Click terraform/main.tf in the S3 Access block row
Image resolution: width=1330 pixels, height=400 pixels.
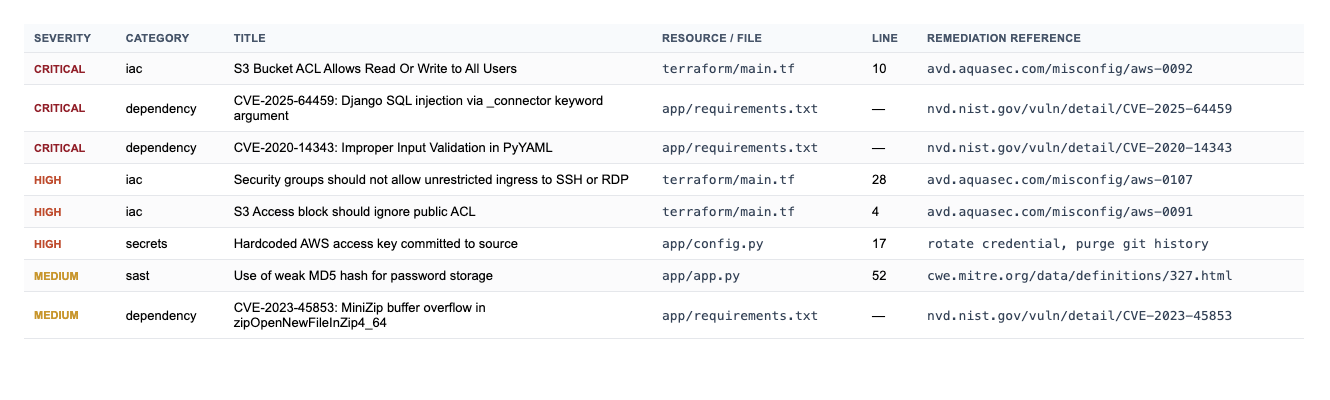(x=728, y=212)
